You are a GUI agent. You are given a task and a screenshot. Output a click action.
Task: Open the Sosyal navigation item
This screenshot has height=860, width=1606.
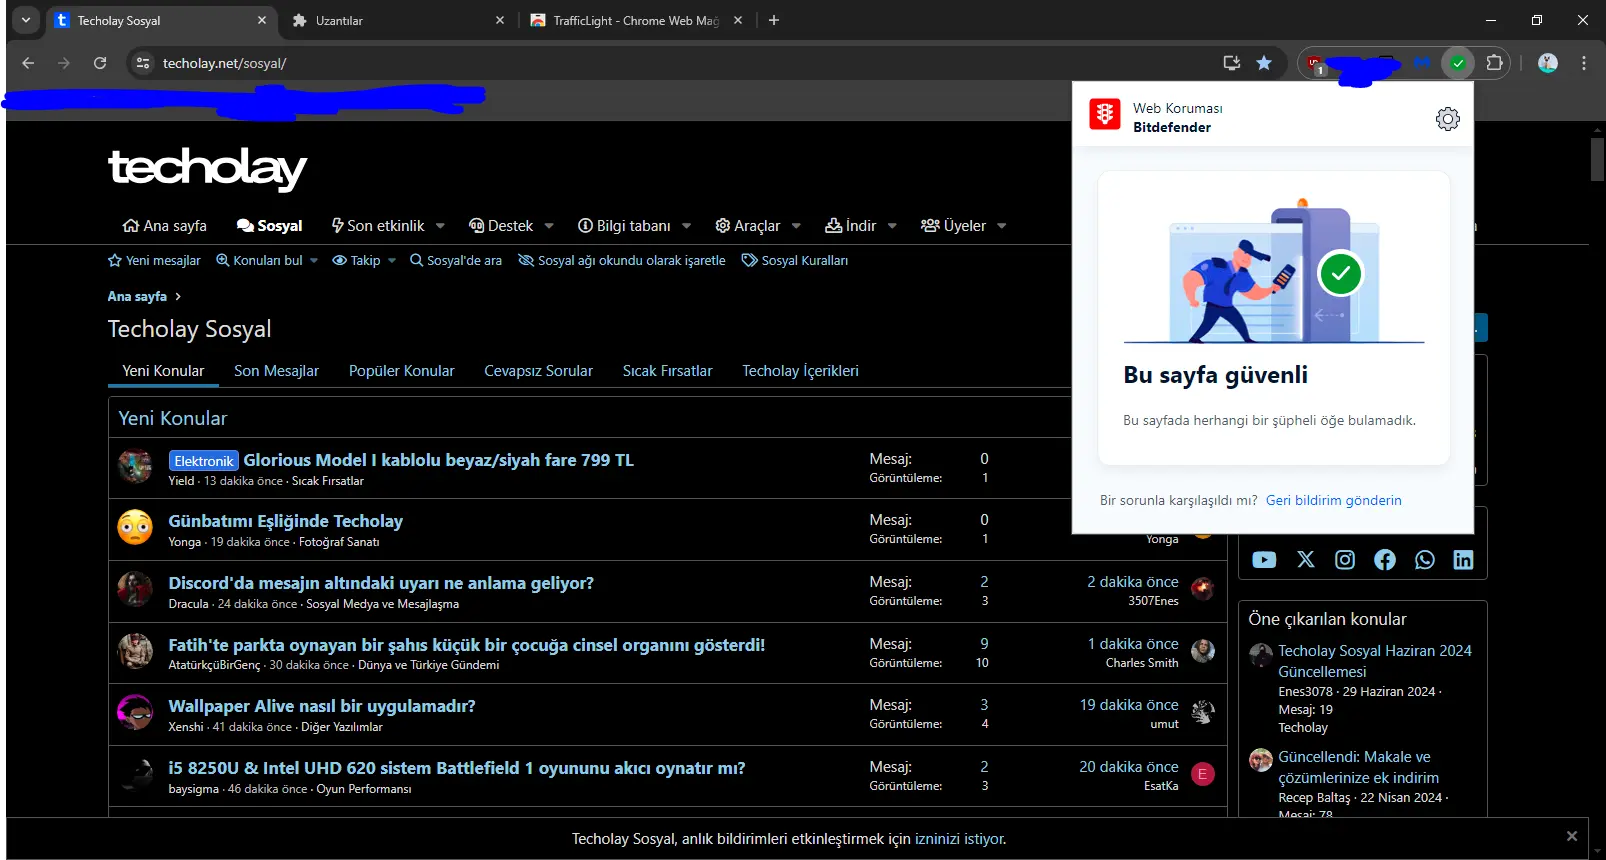pos(269,226)
